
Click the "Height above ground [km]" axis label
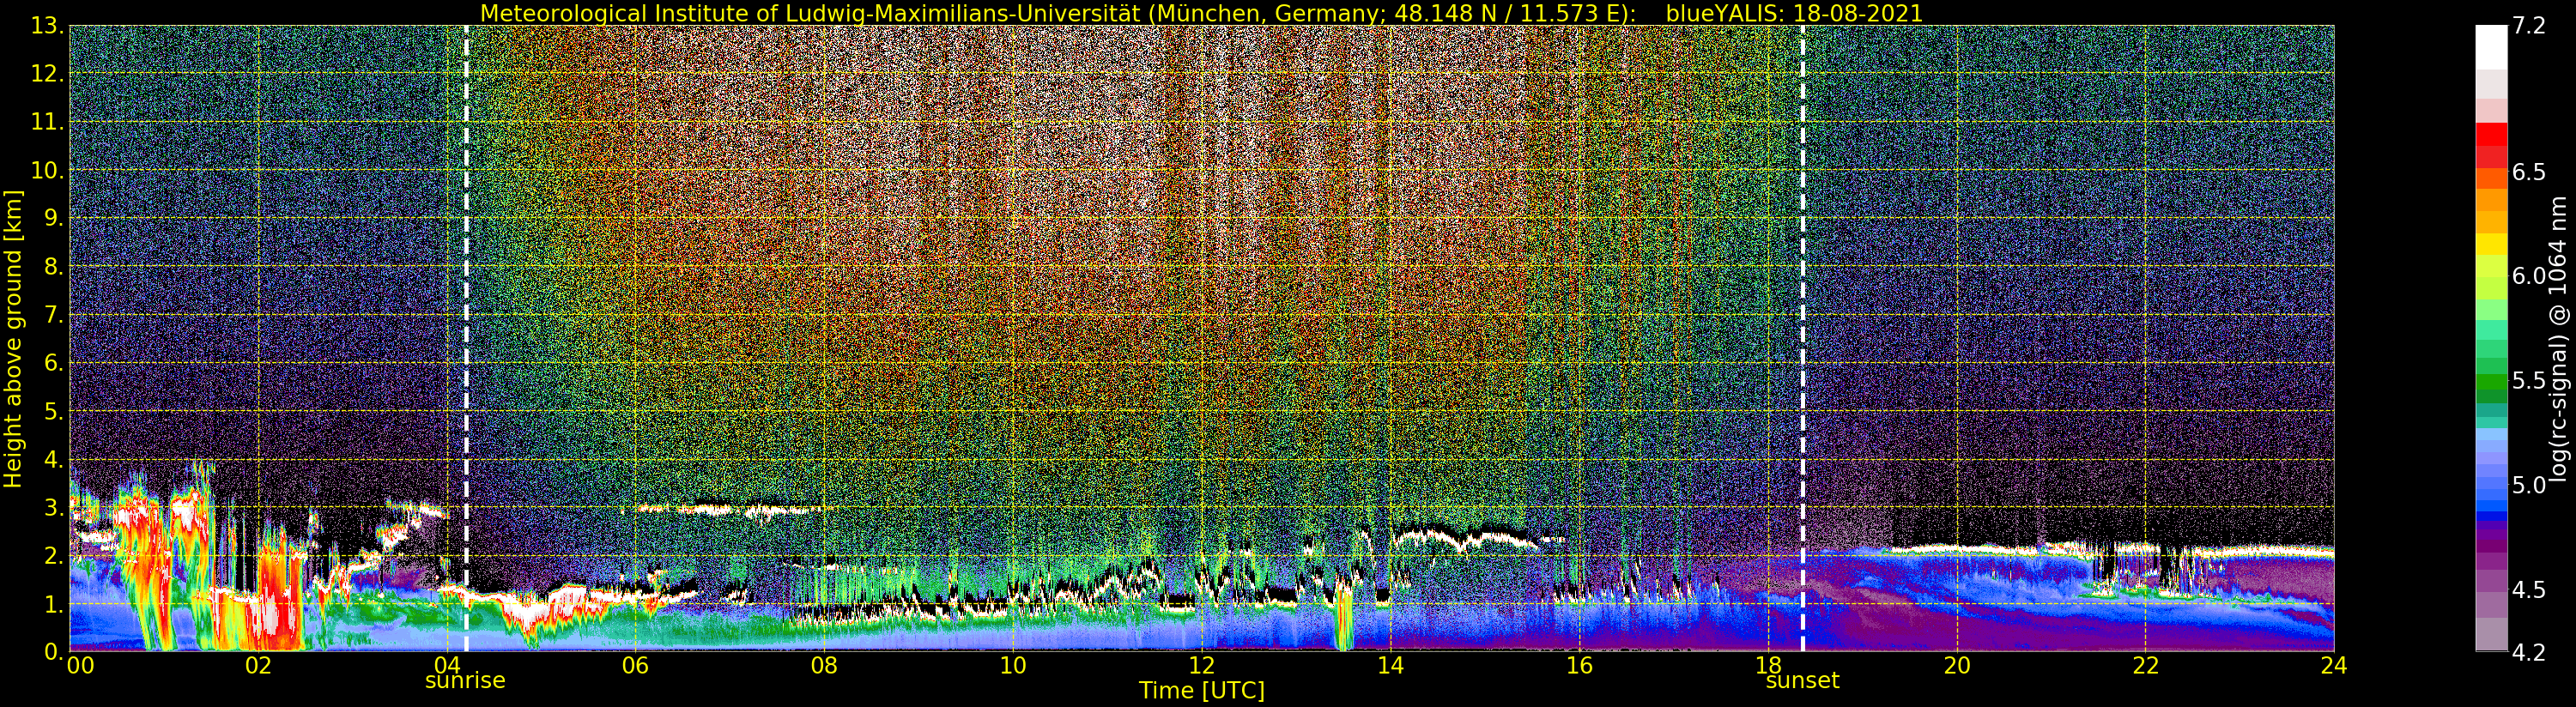(x=13, y=338)
